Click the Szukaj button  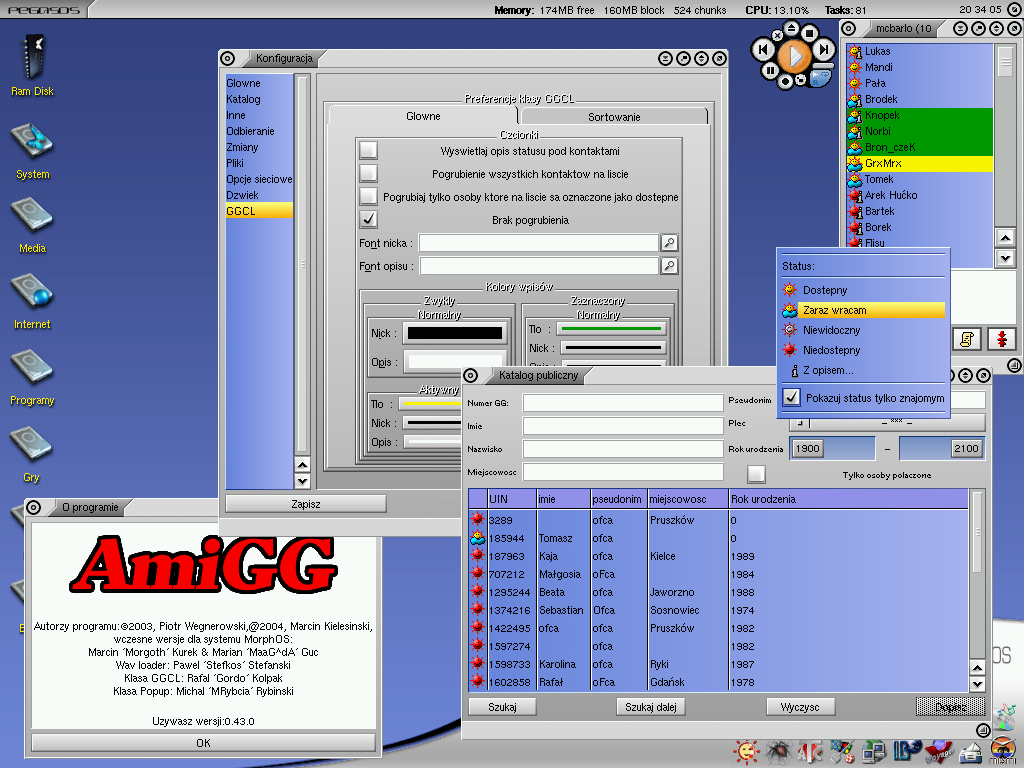(x=502, y=707)
